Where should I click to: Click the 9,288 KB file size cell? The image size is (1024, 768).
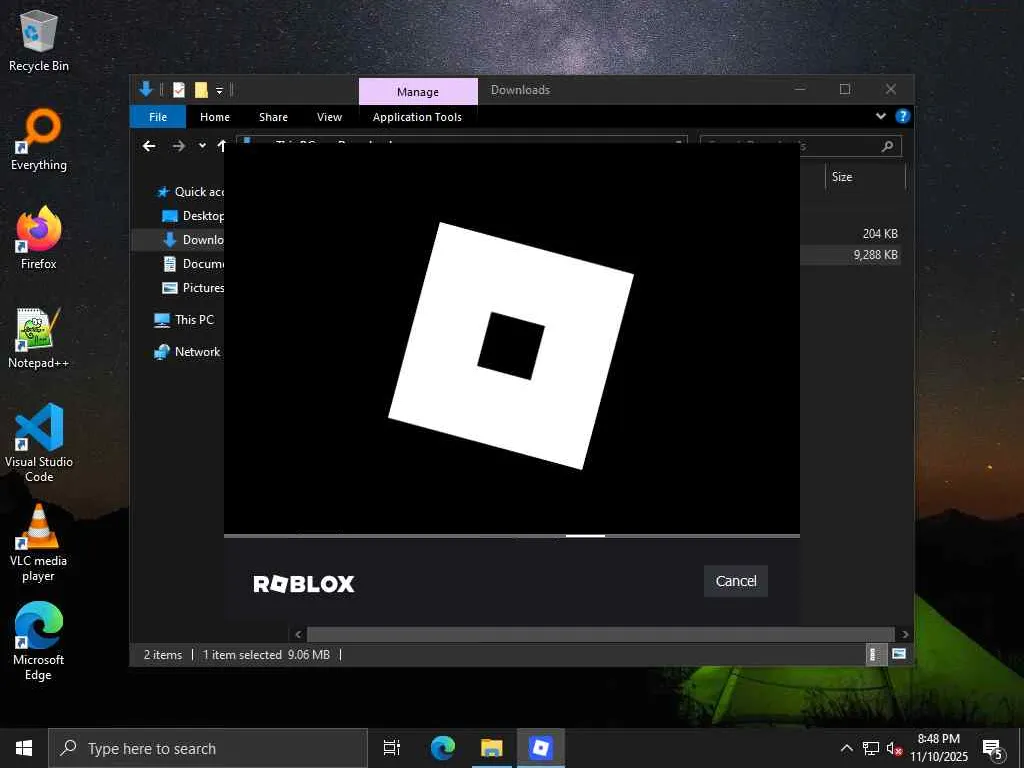click(x=875, y=255)
